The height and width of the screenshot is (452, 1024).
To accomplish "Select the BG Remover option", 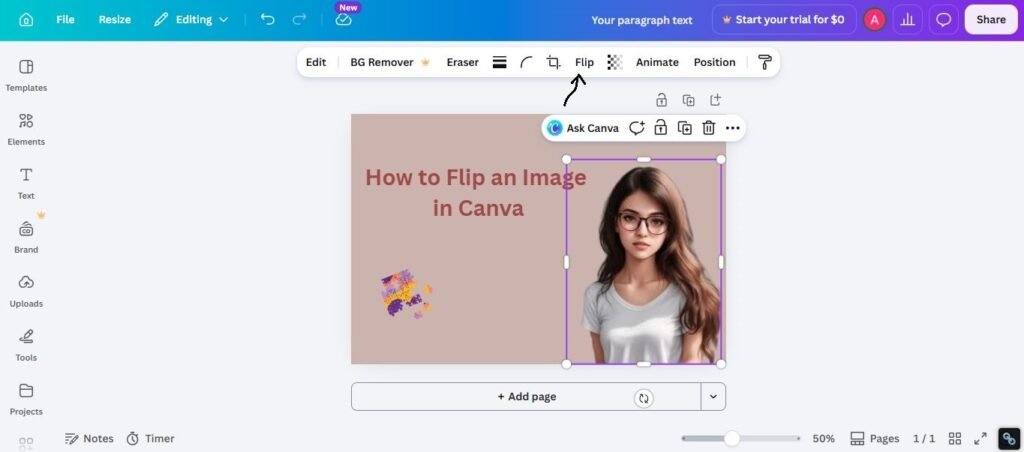I will [x=390, y=62].
